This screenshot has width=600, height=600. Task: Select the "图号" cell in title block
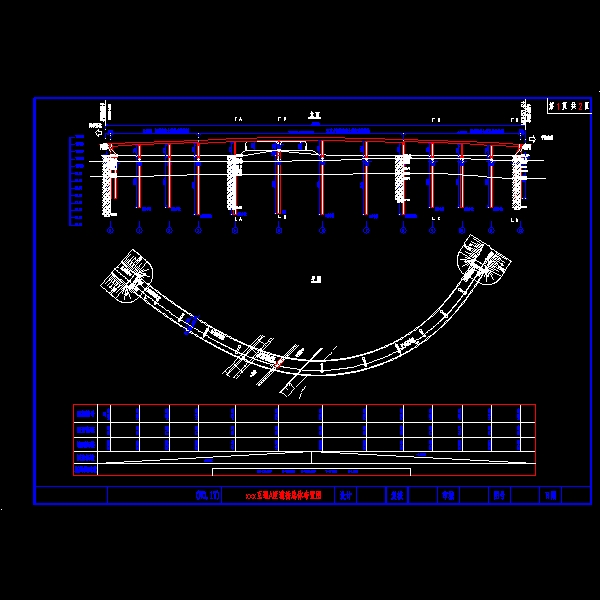click(499, 495)
